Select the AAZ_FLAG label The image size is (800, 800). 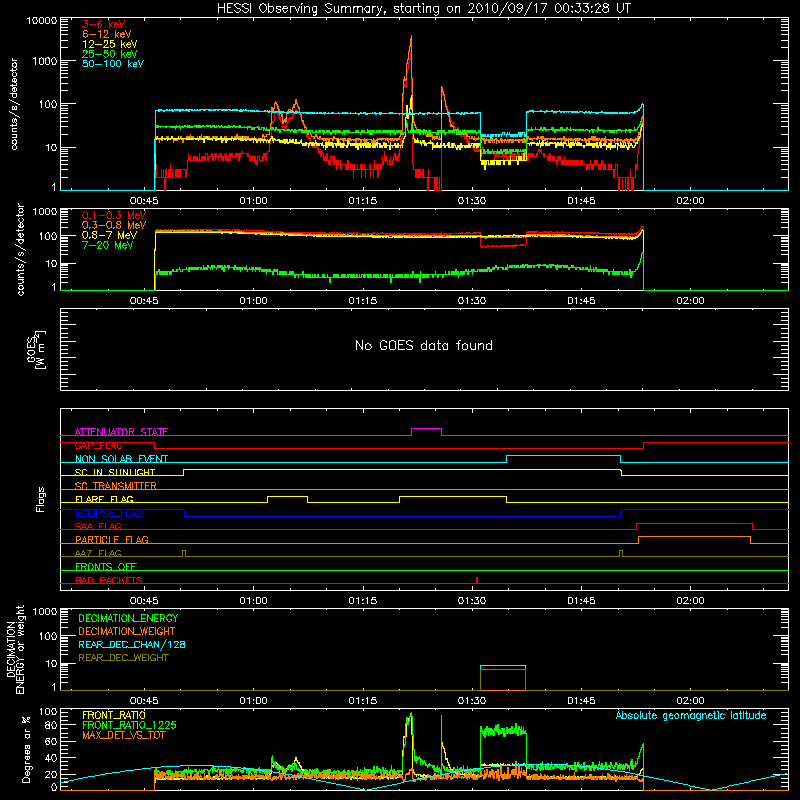coord(98,553)
